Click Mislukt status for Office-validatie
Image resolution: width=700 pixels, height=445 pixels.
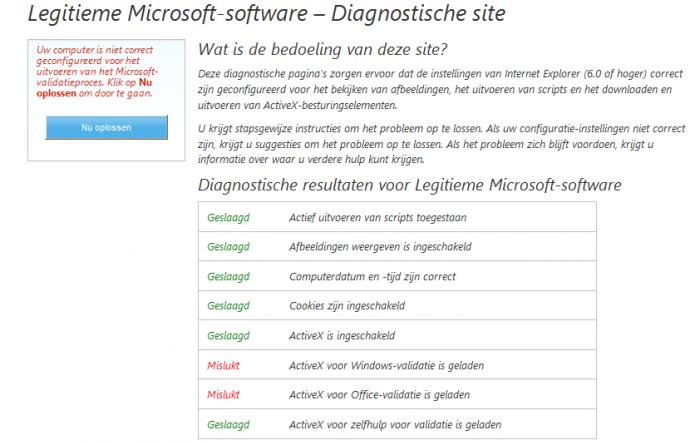[x=223, y=395]
